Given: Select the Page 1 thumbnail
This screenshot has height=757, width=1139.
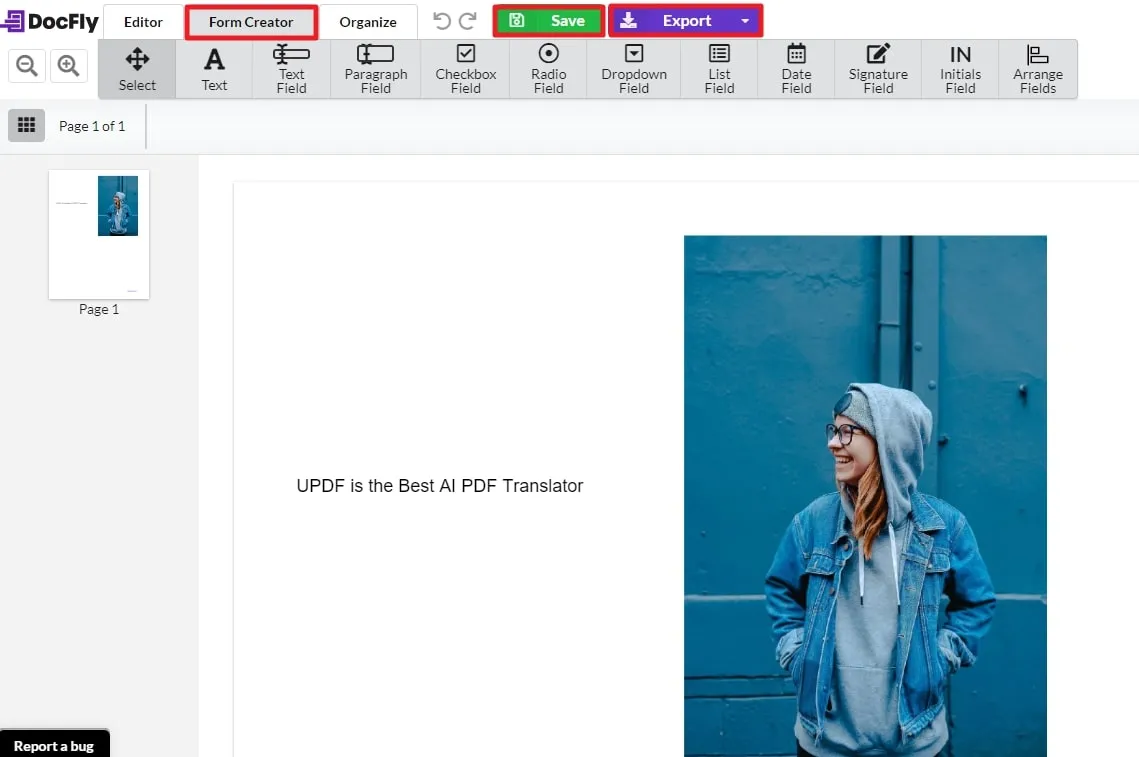Looking at the screenshot, I should click(98, 233).
